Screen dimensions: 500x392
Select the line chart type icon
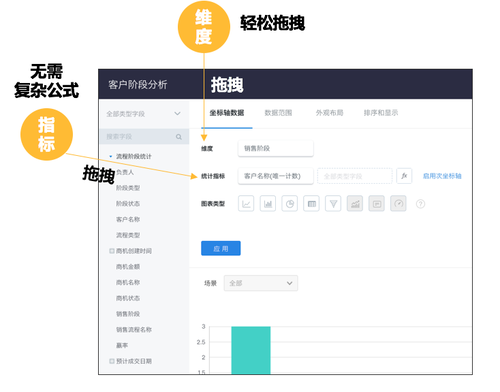coord(246,204)
